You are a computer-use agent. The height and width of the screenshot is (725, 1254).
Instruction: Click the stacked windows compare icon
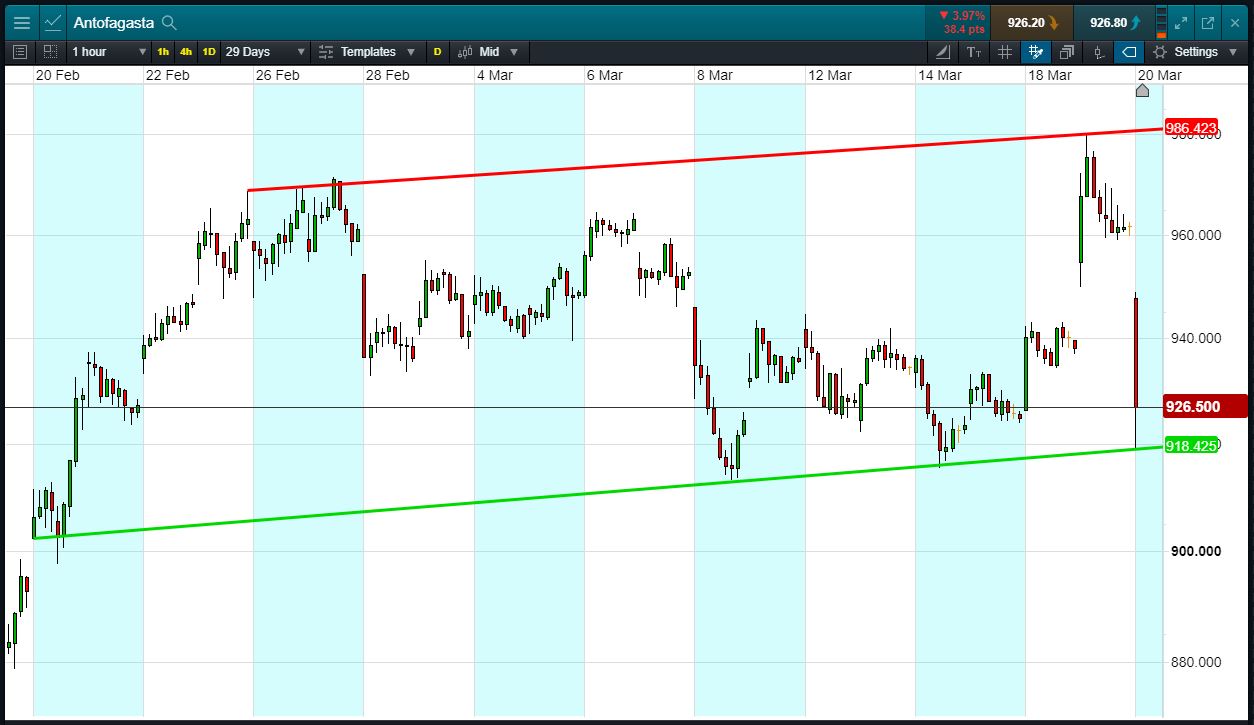coord(1067,52)
